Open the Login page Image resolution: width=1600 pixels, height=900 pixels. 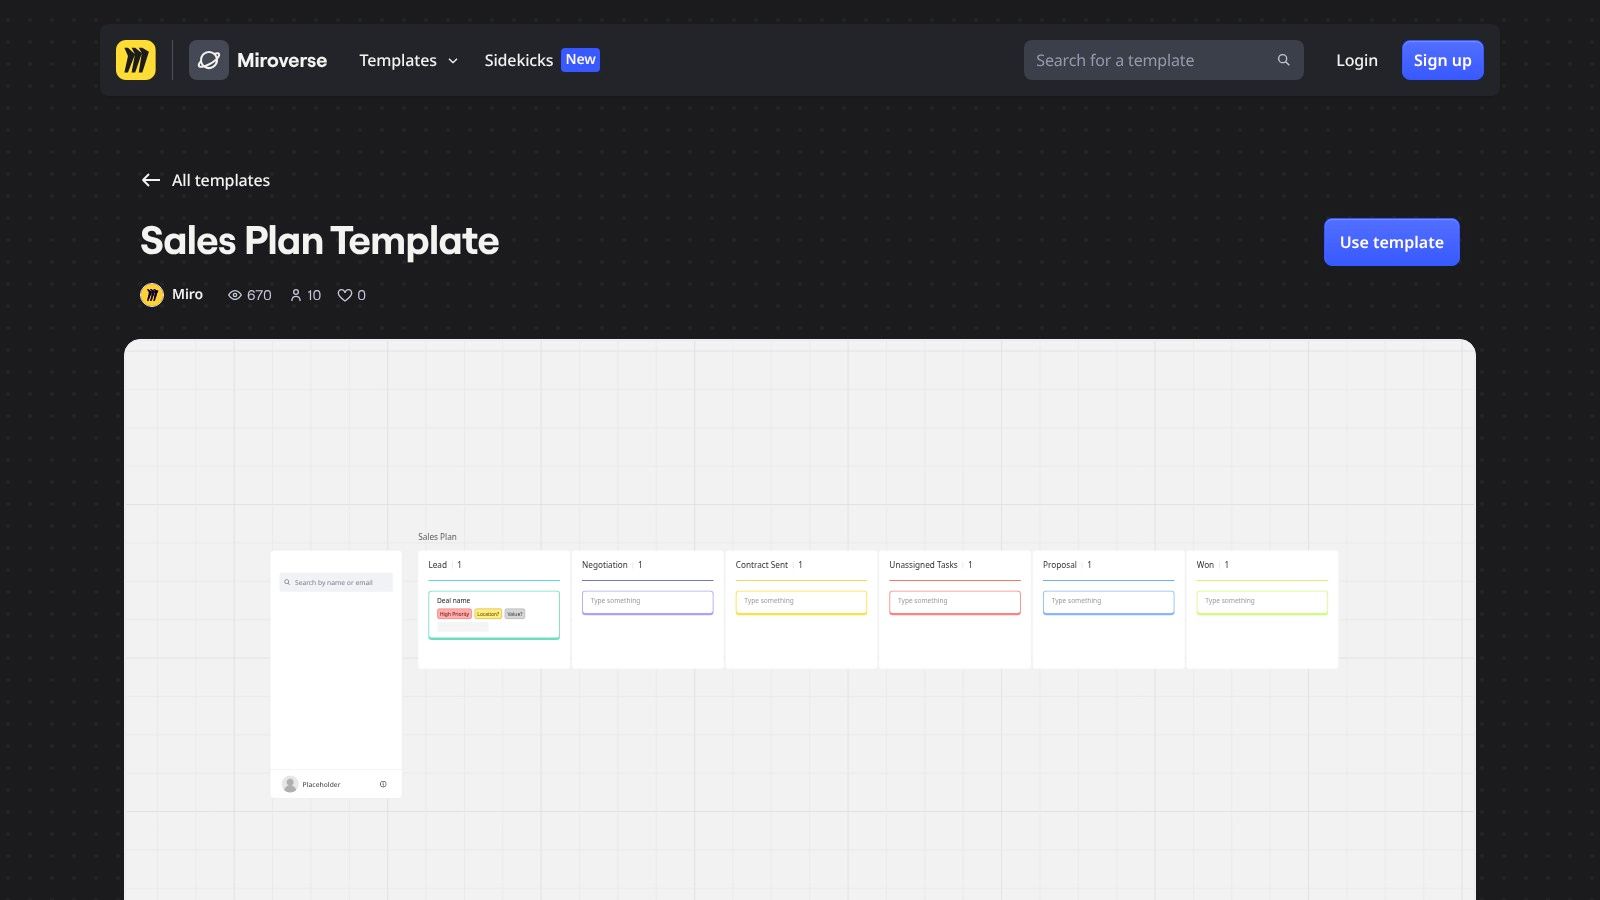tap(1357, 60)
